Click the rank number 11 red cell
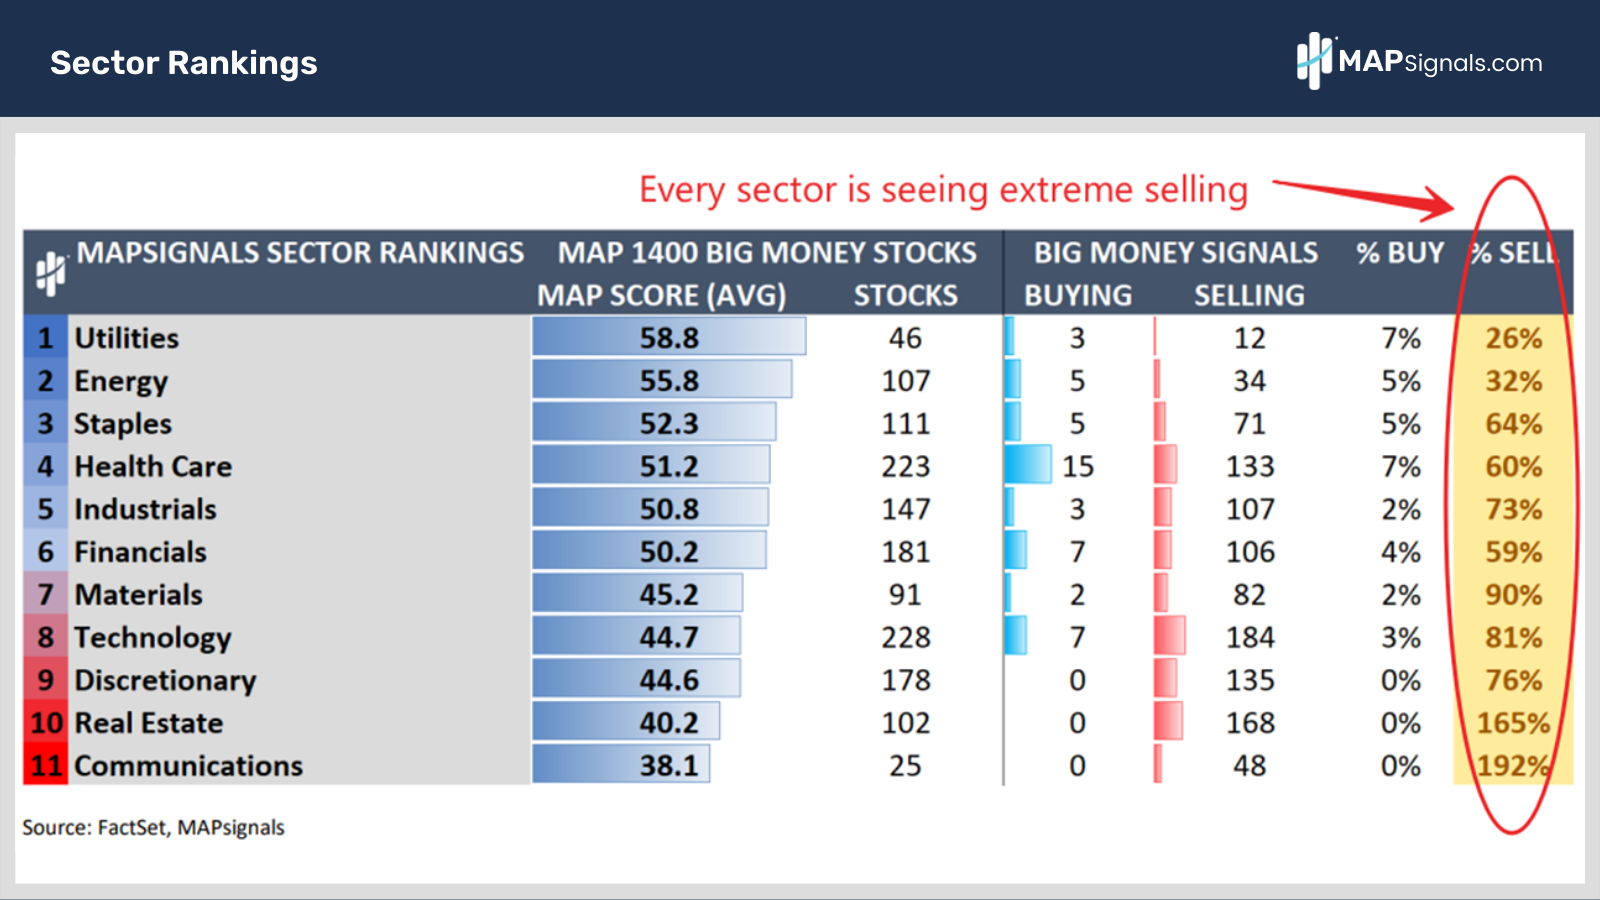Image resolution: width=1600 pixels, height=900 pixels. pyautogui.click(x=46, y=766)
